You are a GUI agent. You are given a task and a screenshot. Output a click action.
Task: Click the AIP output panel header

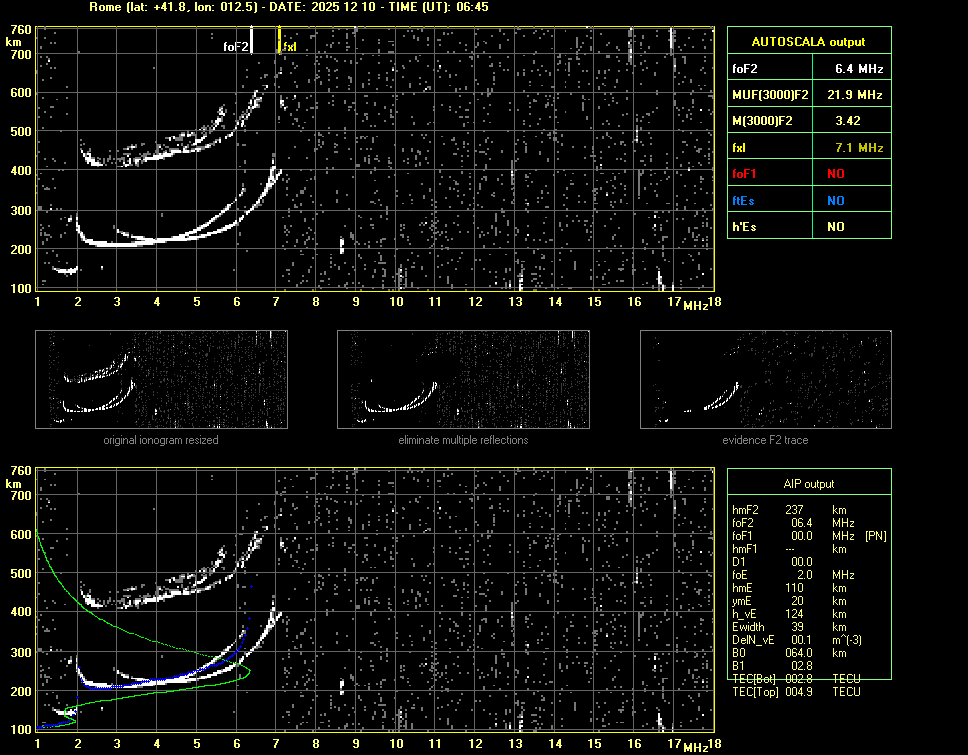(x=808, y=484)
